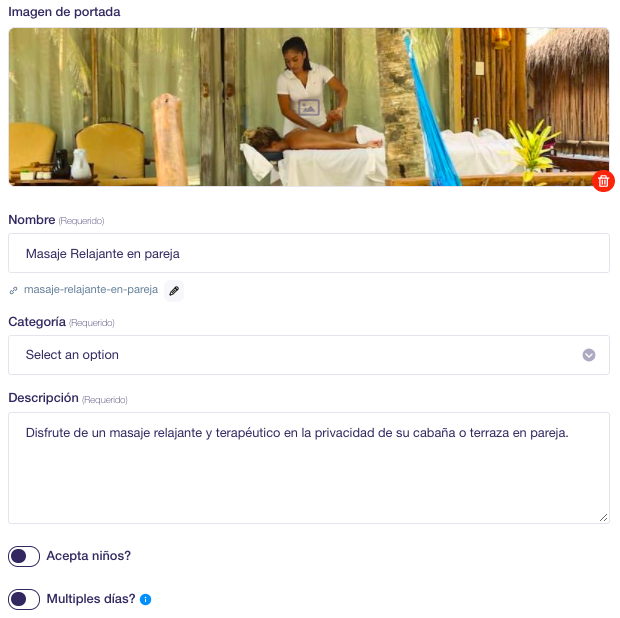Click the Descripción textarea resize handle

(x=603, y=518)
